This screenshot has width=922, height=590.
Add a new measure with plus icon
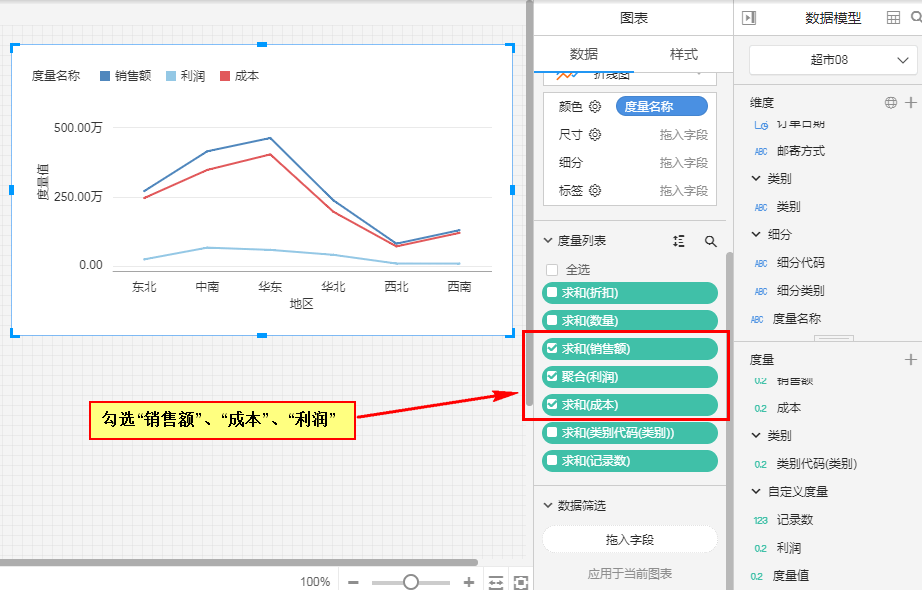pyautogui.click(x=910, y=359)
